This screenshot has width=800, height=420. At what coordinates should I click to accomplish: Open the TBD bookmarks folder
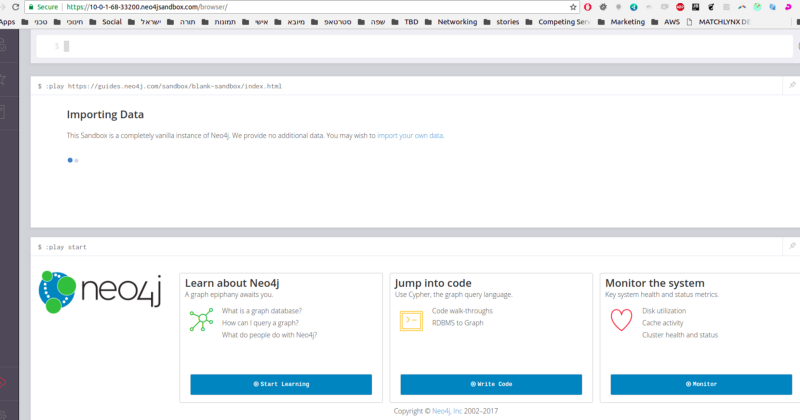405,22
